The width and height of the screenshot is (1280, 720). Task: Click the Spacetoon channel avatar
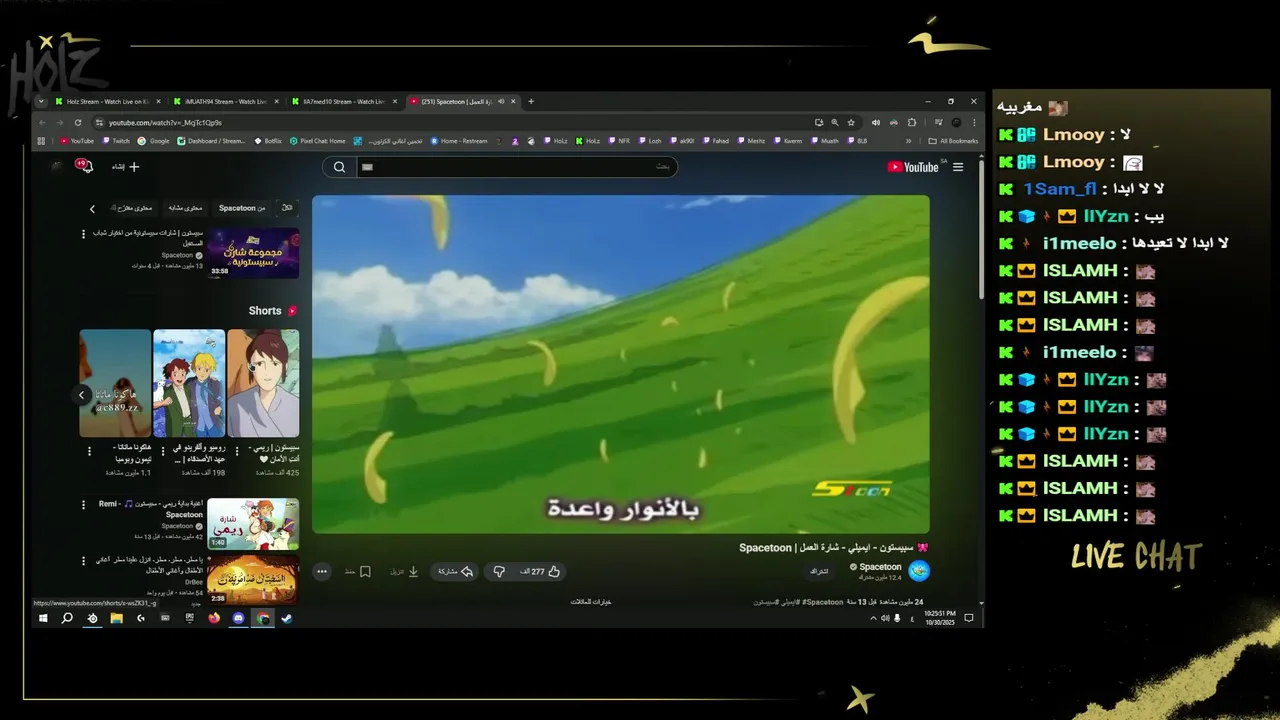[x=919, y=571]
